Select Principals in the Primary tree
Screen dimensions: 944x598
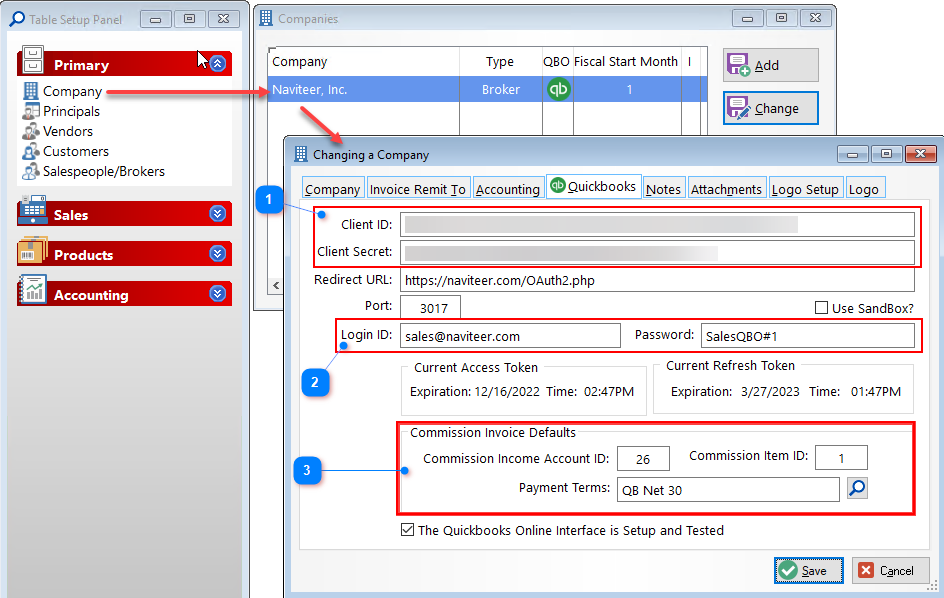coord(71,111)
